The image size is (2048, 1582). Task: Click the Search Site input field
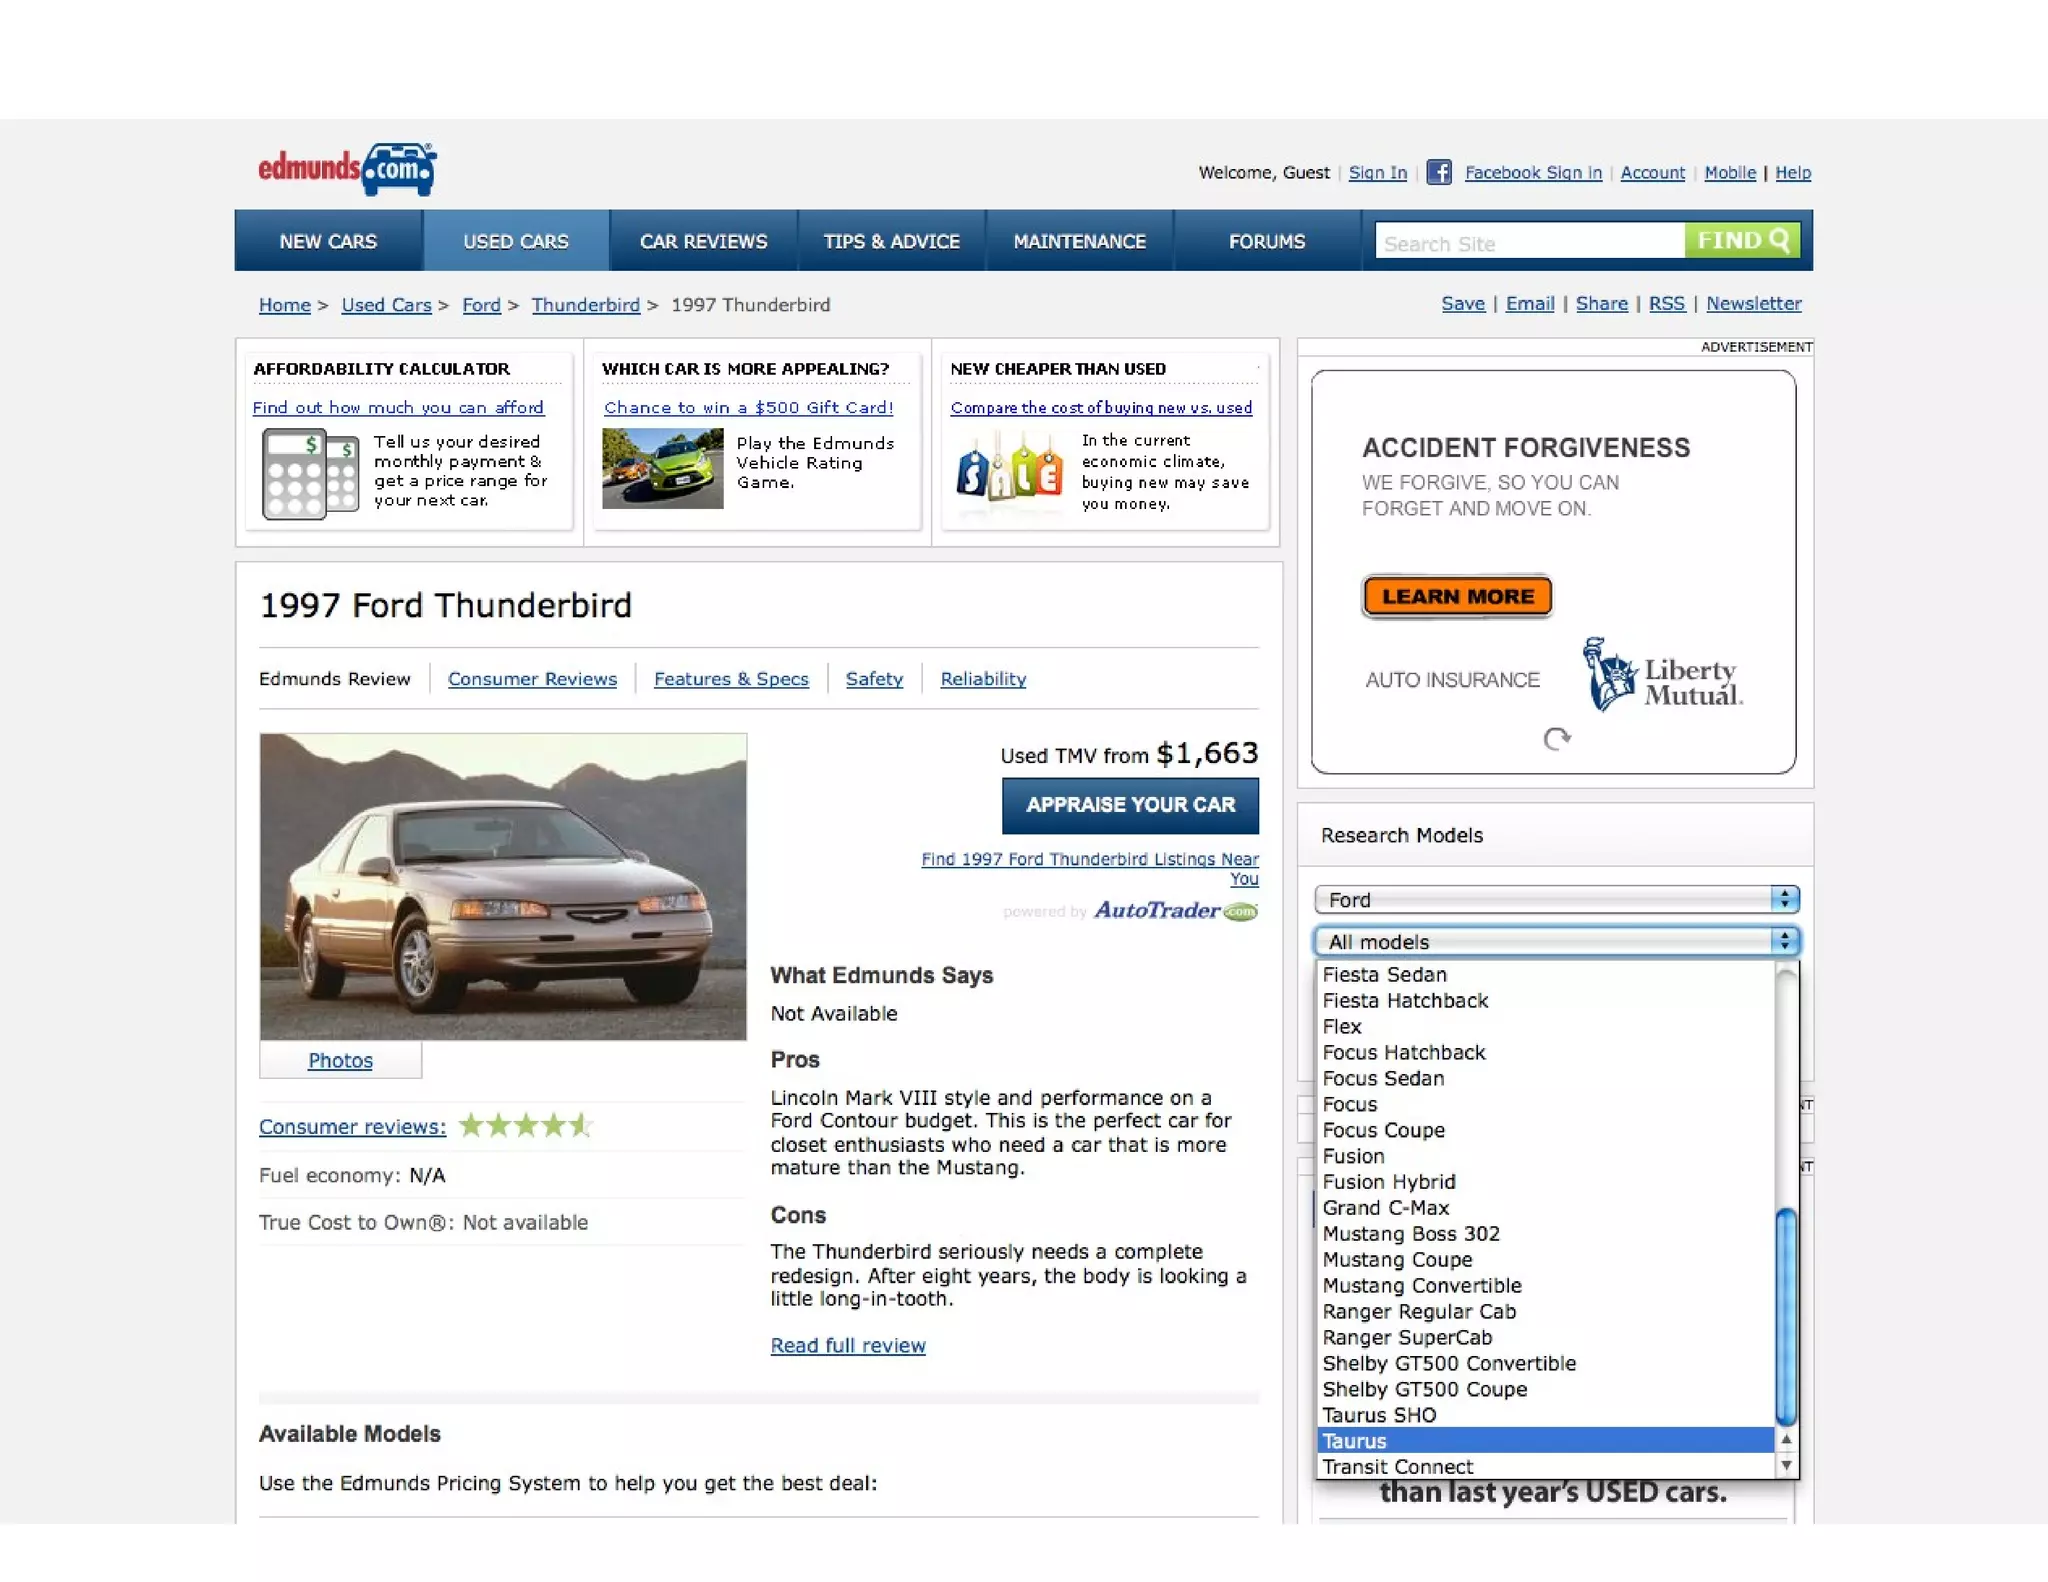1530,241
